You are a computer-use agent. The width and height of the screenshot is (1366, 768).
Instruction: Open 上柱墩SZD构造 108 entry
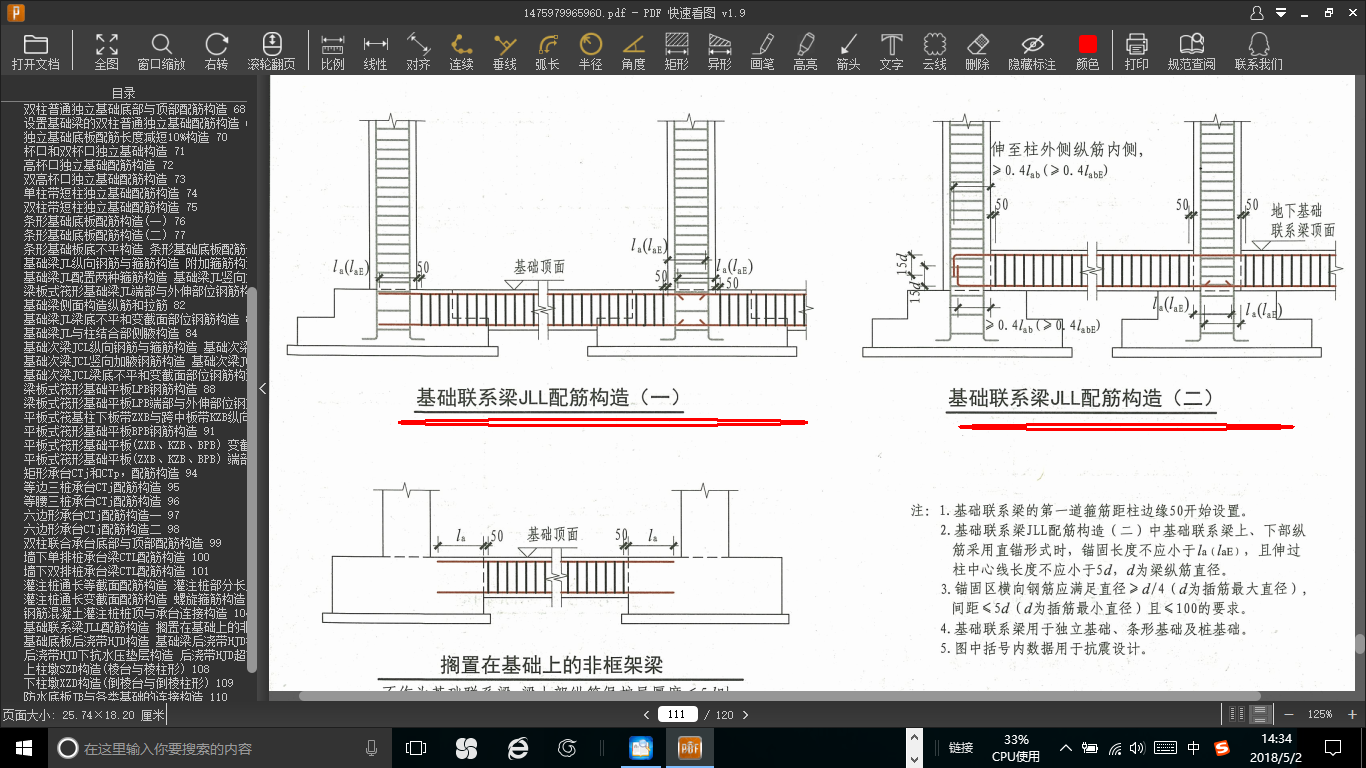tap(117, 669)
